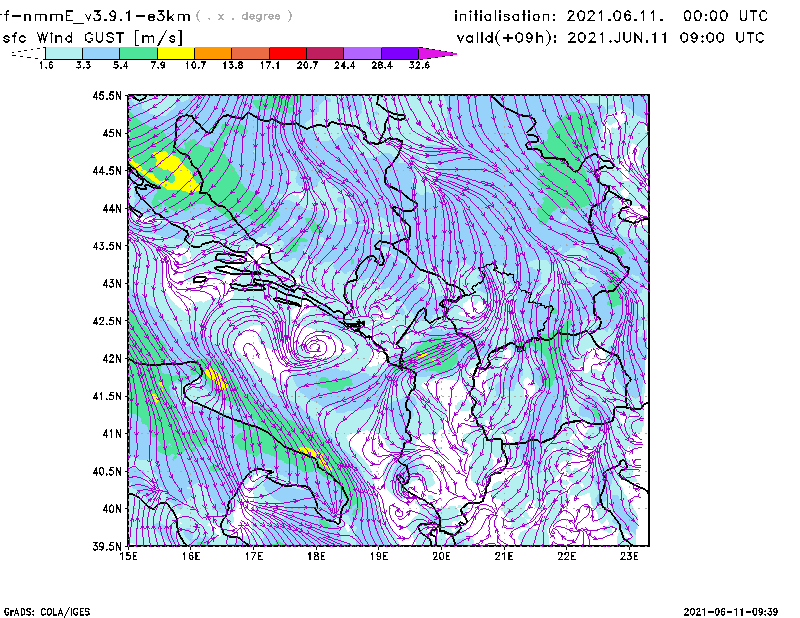Pick the orange 10.7–13.8 legend swatch

(x=213, y=53)
